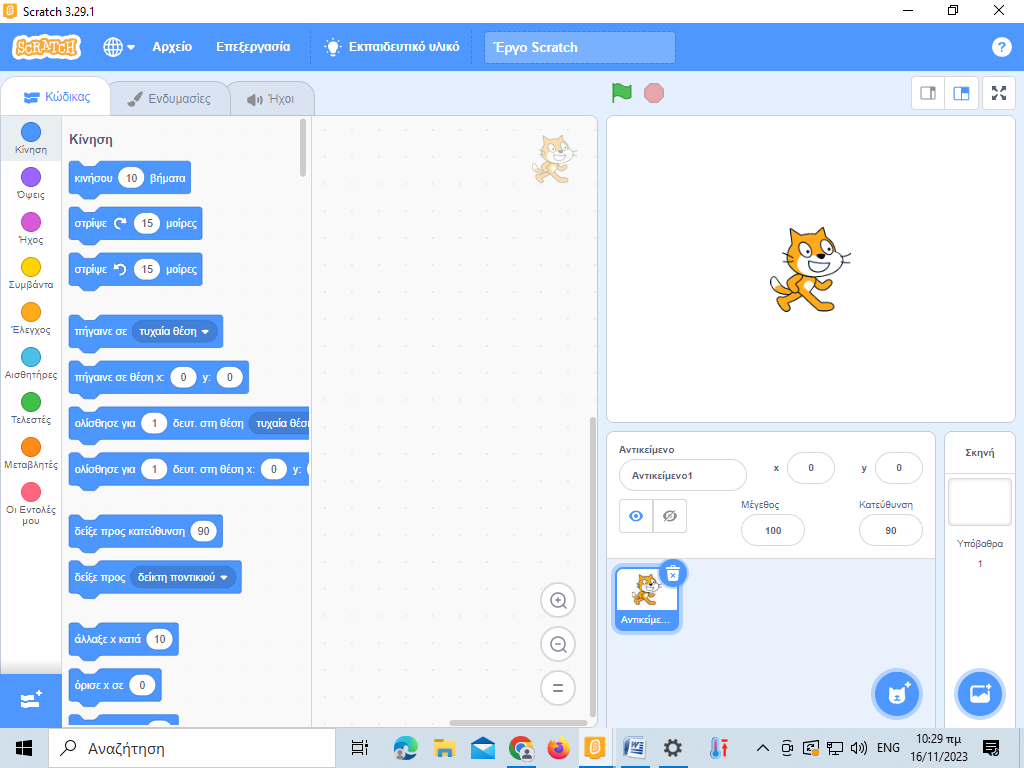Zoom in the code workspace
Viewport: 1024px width, 768px height.
[558, 600]
